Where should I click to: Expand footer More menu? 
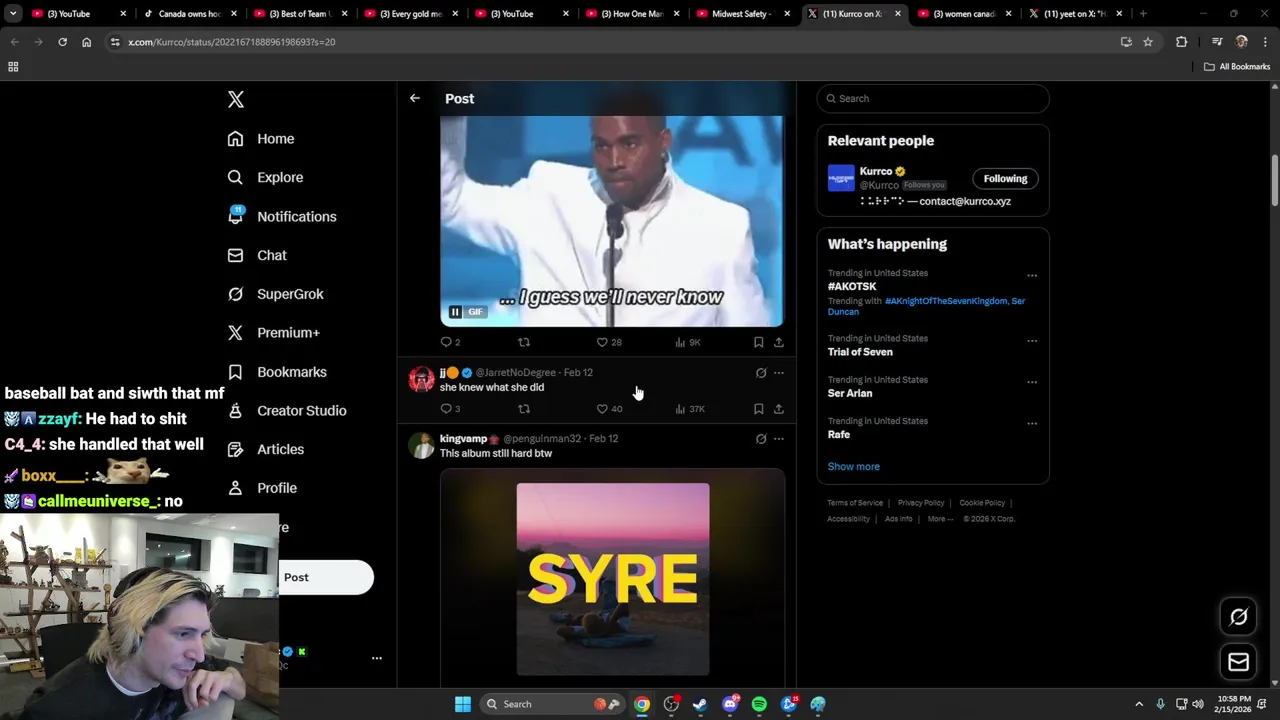[940, 519]
